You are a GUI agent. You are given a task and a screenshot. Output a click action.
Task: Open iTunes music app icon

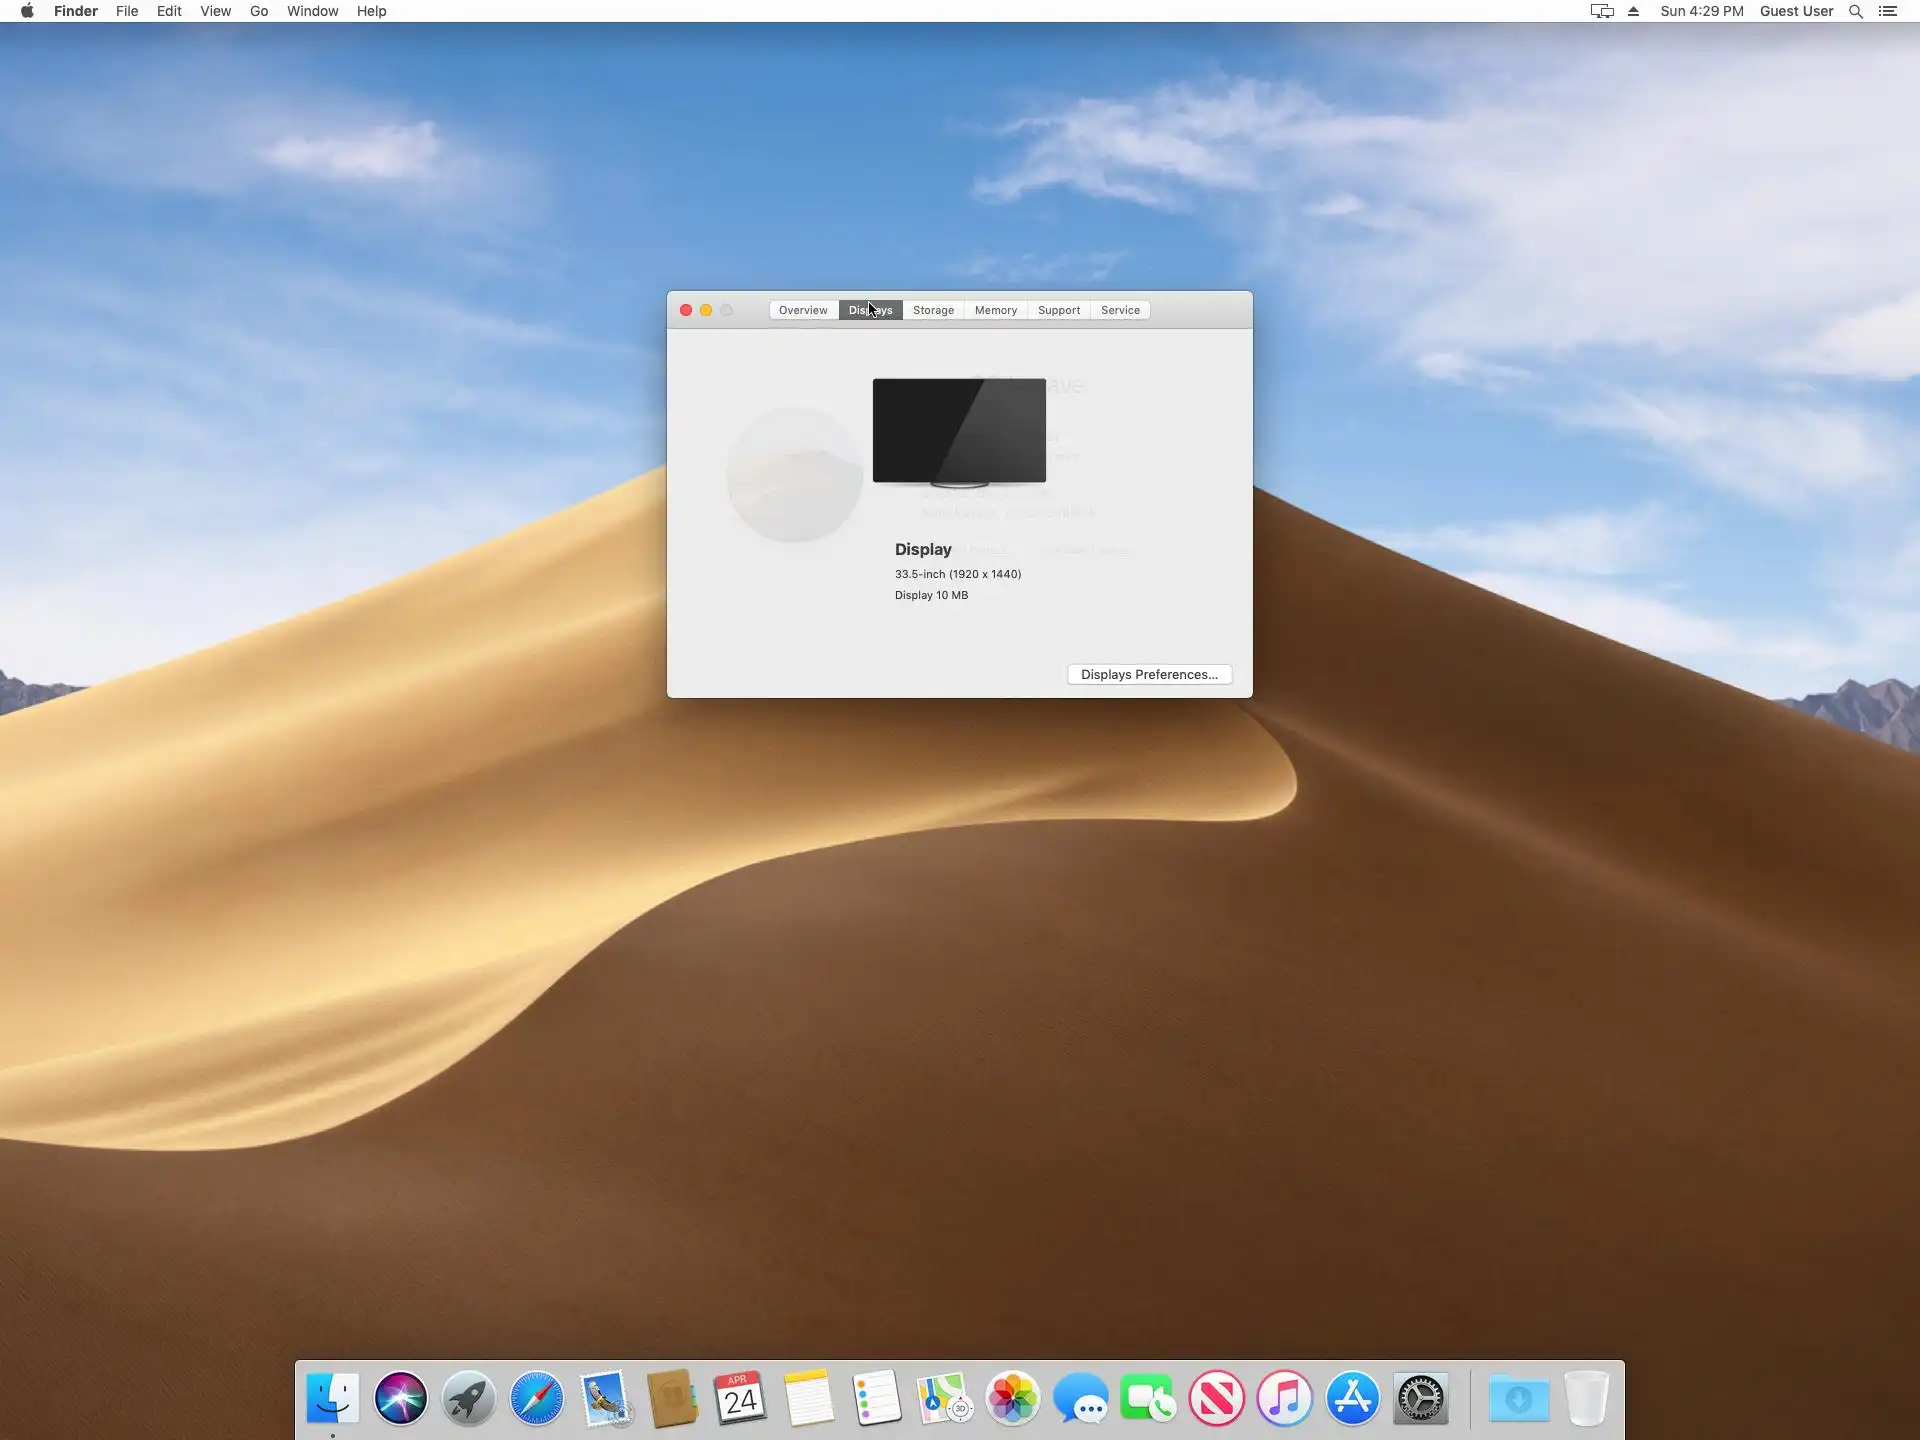click(x=1284, y=1398)
